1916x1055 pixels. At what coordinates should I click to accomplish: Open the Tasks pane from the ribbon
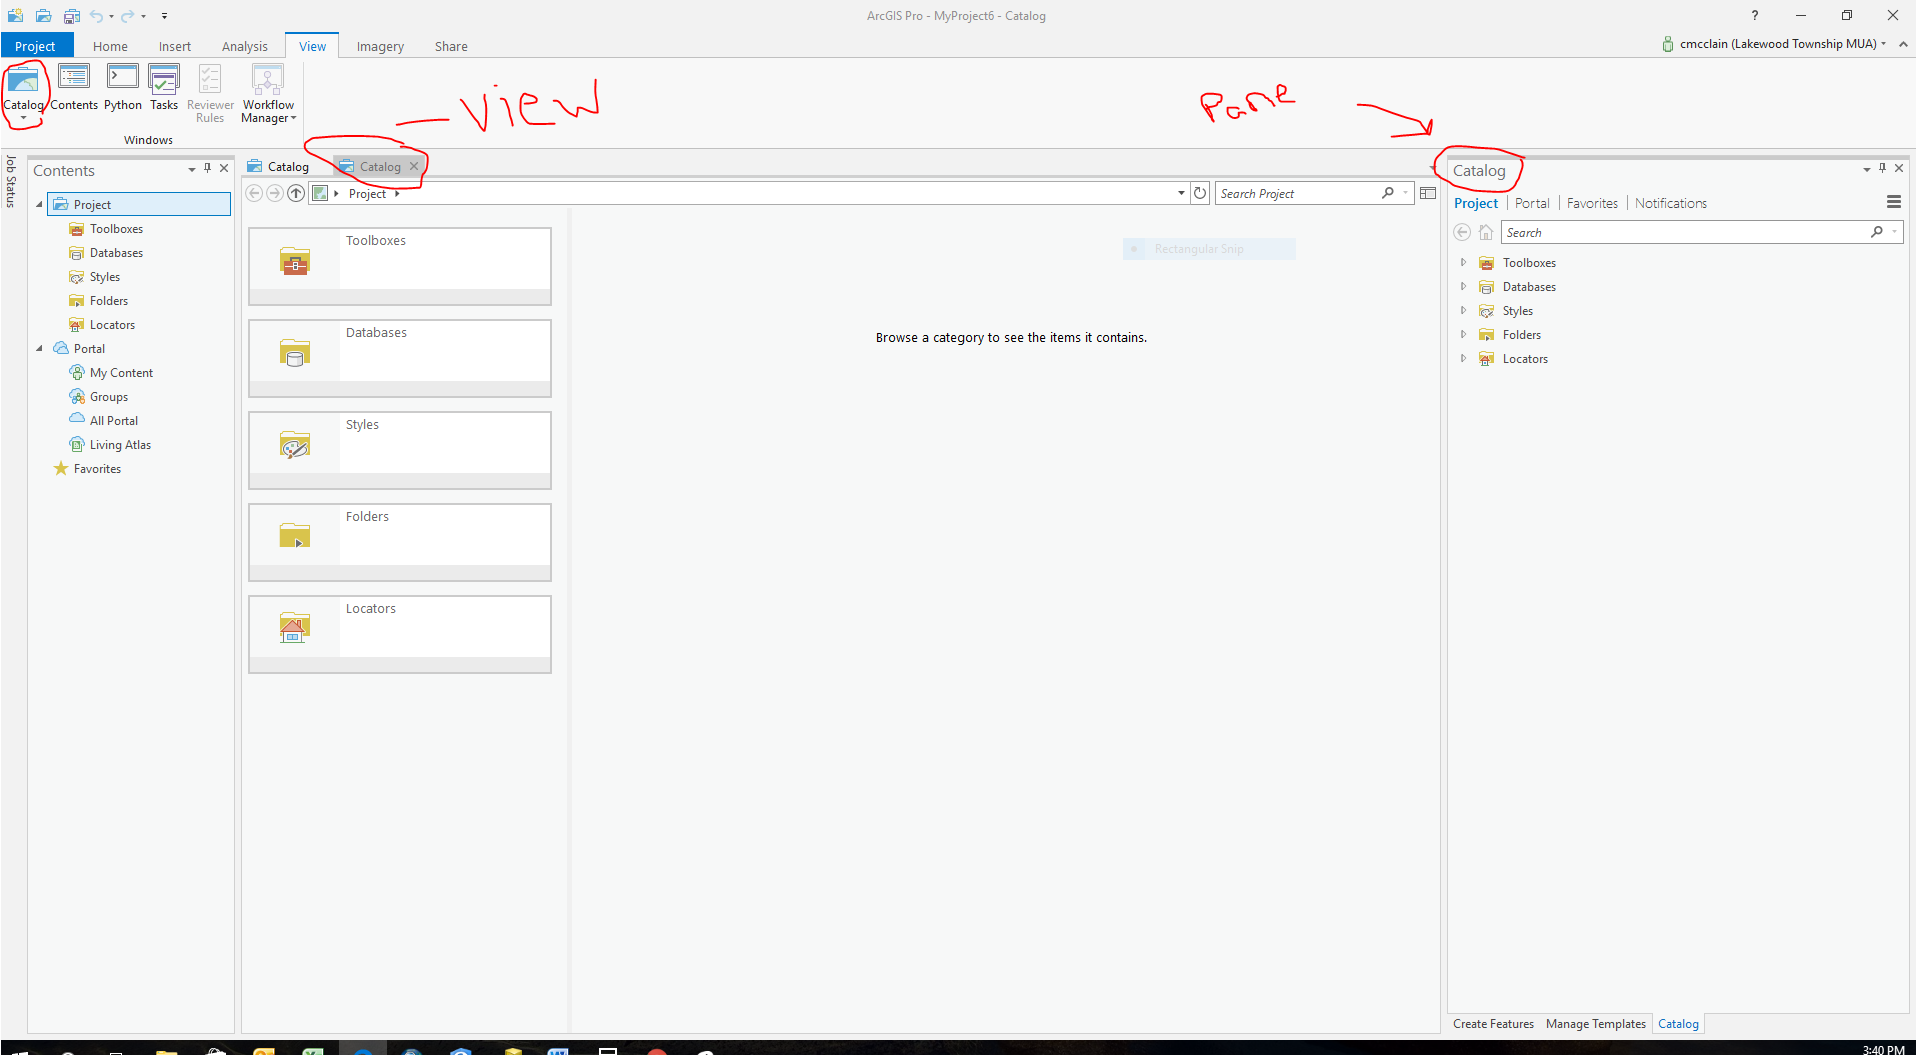[x=163, y=90]
